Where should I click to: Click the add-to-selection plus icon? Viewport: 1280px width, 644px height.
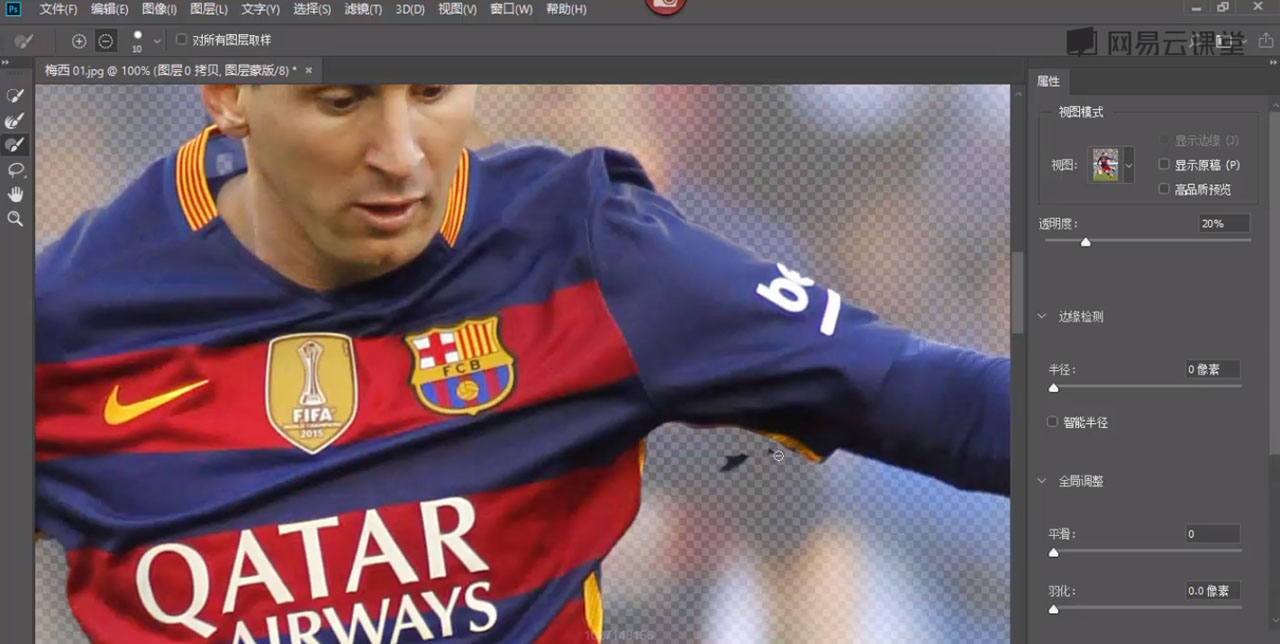coord(79,41)
